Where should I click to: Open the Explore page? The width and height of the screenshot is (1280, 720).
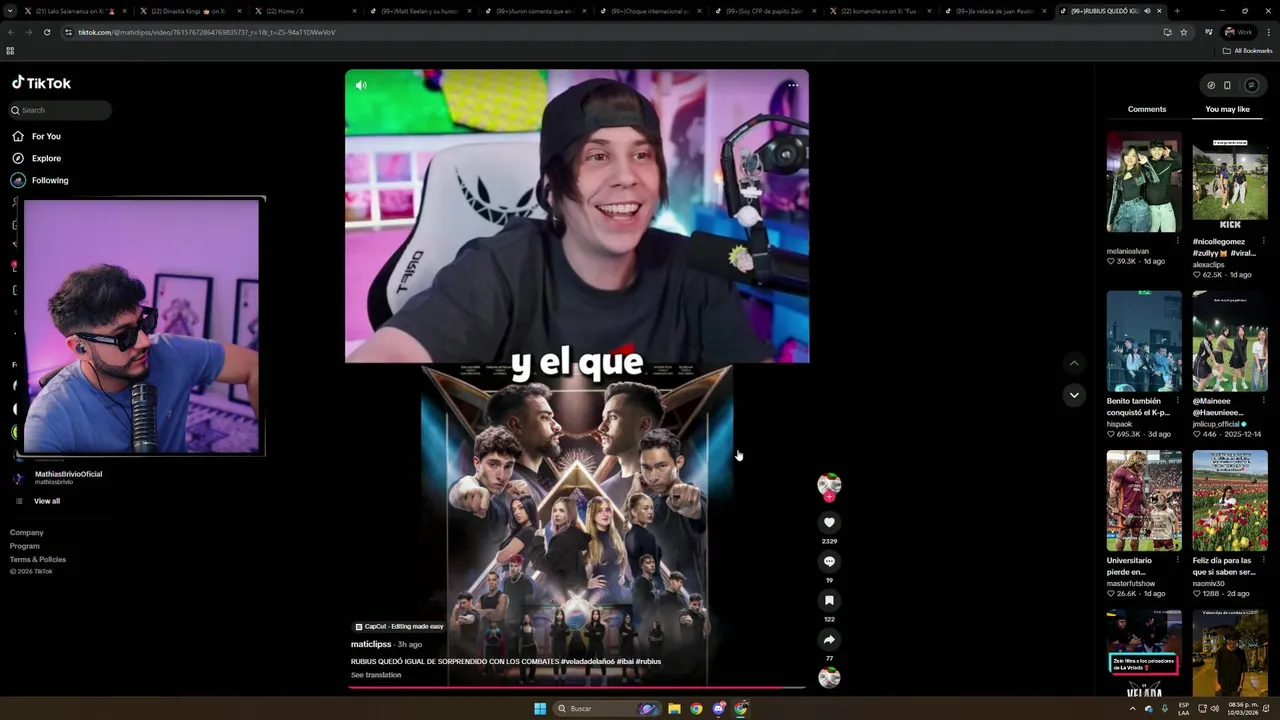[x=37, y=158]
